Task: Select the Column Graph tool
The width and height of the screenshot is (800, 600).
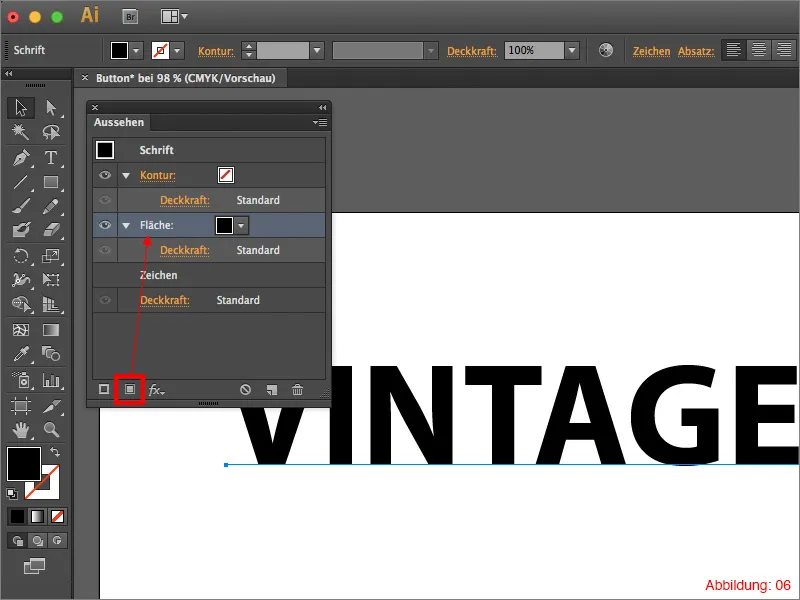Action: click(51, 380)
